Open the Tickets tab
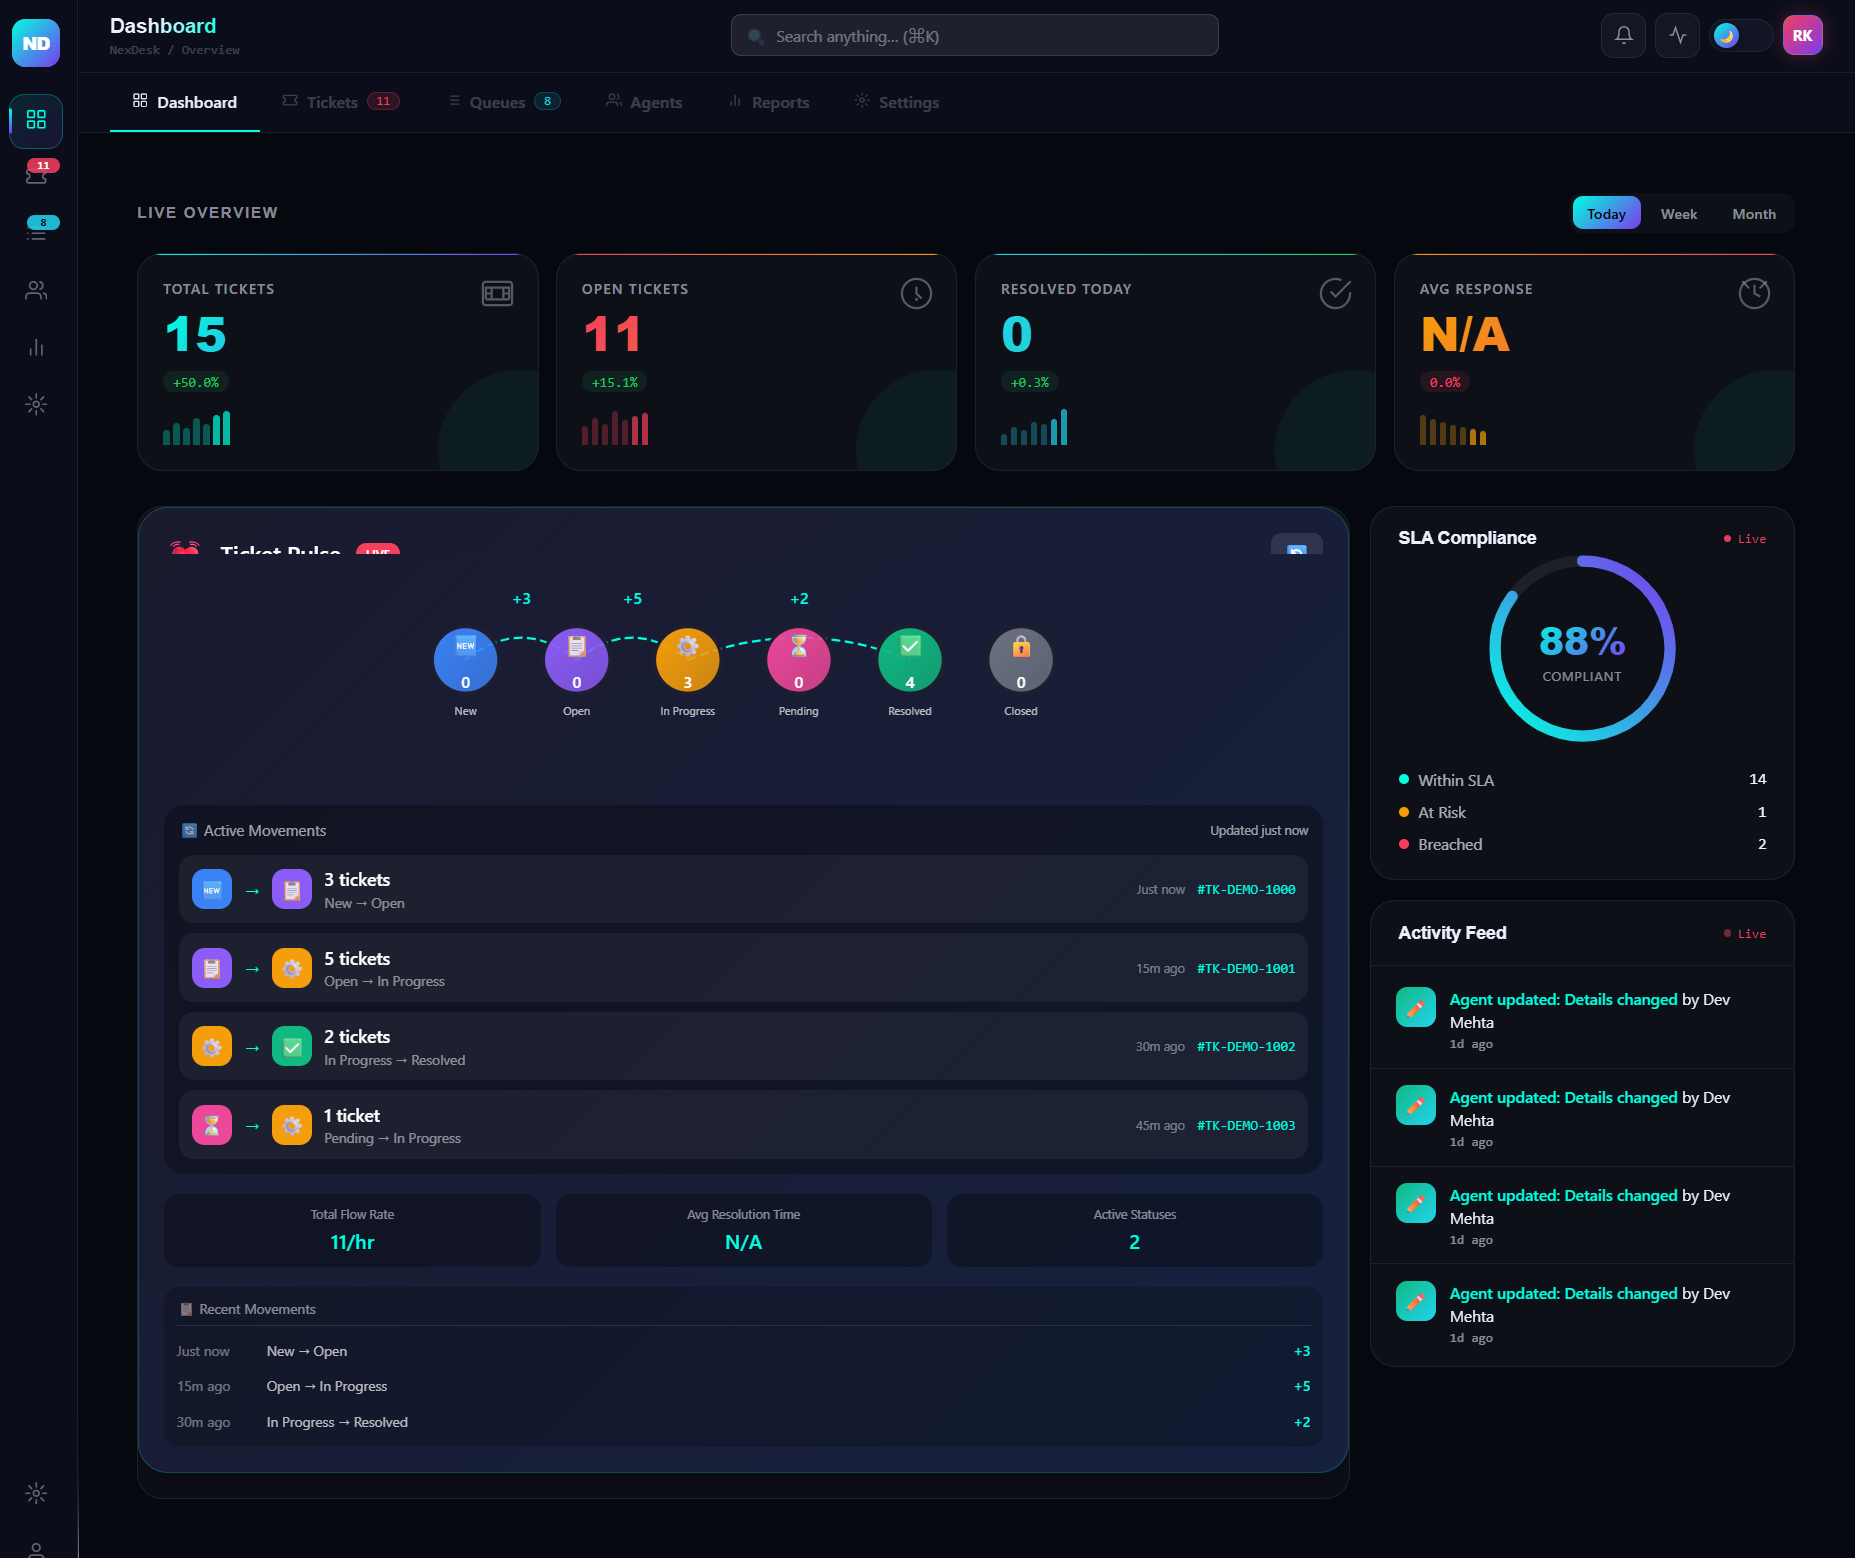Image resolution: width=1855 pixels, height=1558 pixels. (340, 102)
